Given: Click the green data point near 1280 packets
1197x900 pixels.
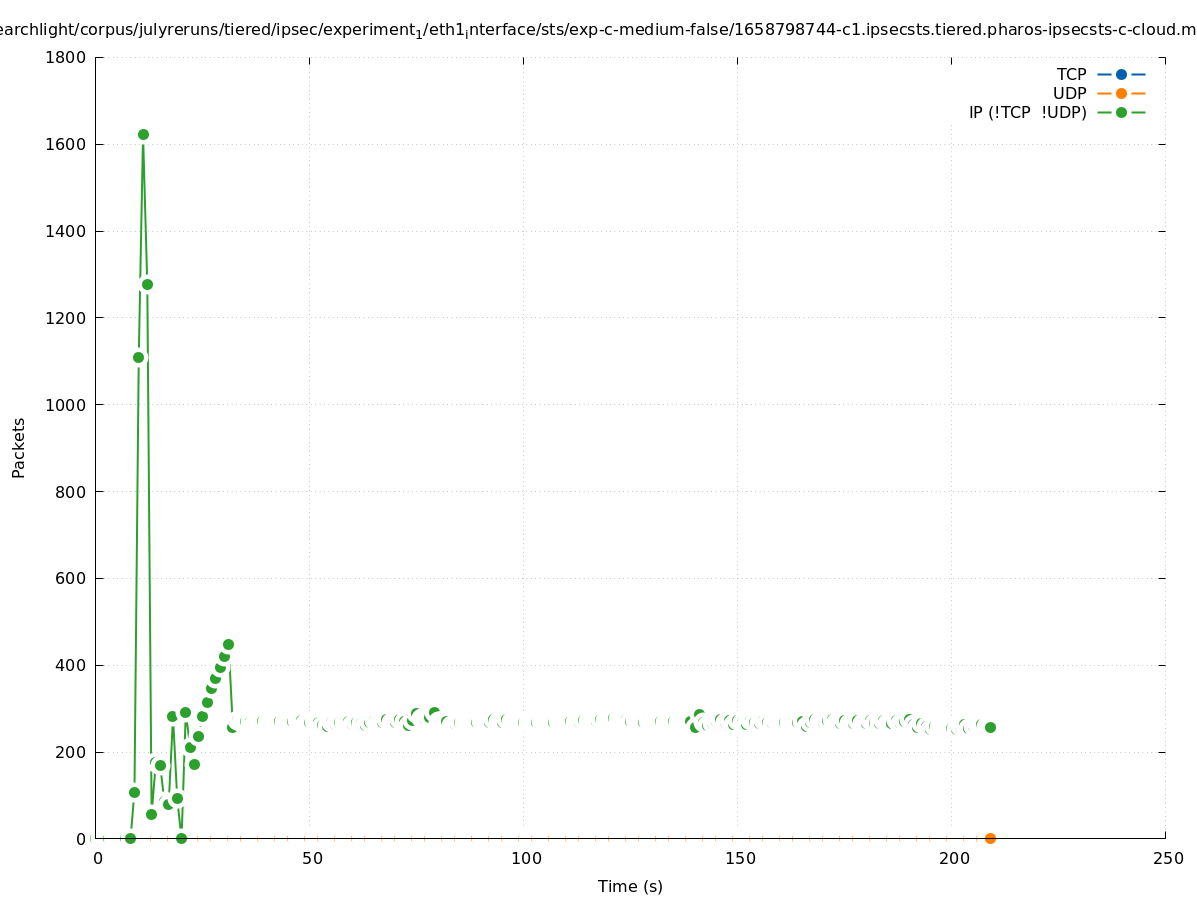Looking at the screenshot, I should [147, 284].
